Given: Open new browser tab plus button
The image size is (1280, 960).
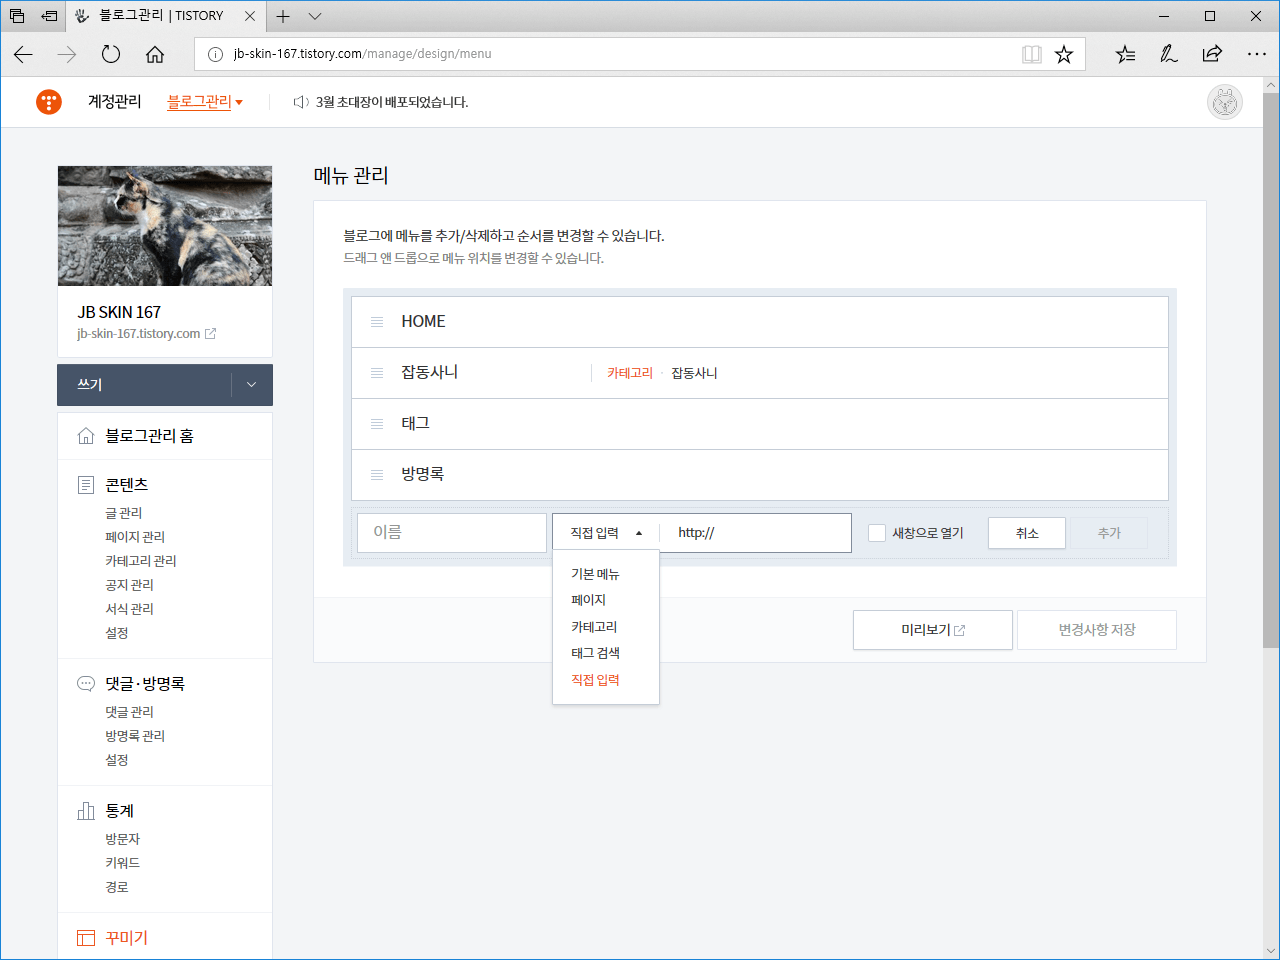Looking at the screenshot, I should [x=283, y=16].
